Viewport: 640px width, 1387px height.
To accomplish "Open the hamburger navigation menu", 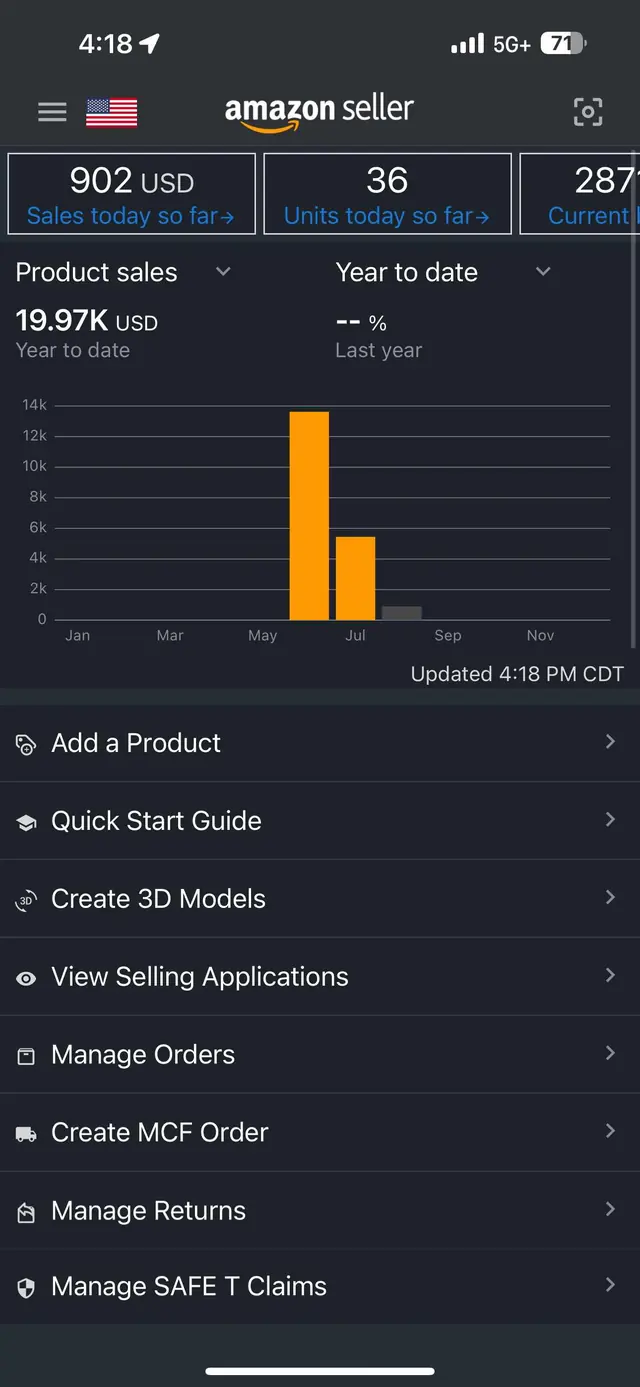I will (x=52, y=112).
